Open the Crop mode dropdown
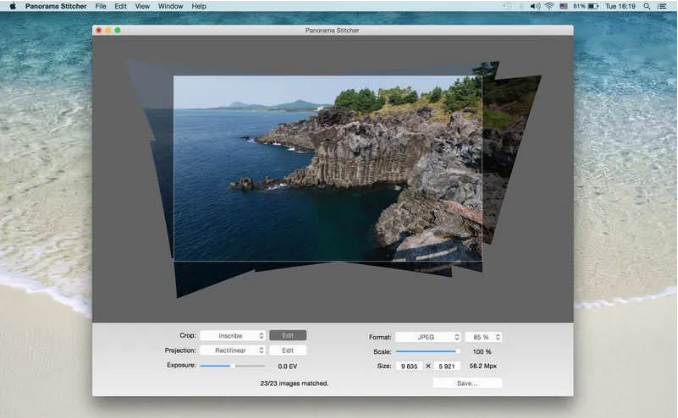This screenshot has height=418, width=678. [x=232, y=336]
